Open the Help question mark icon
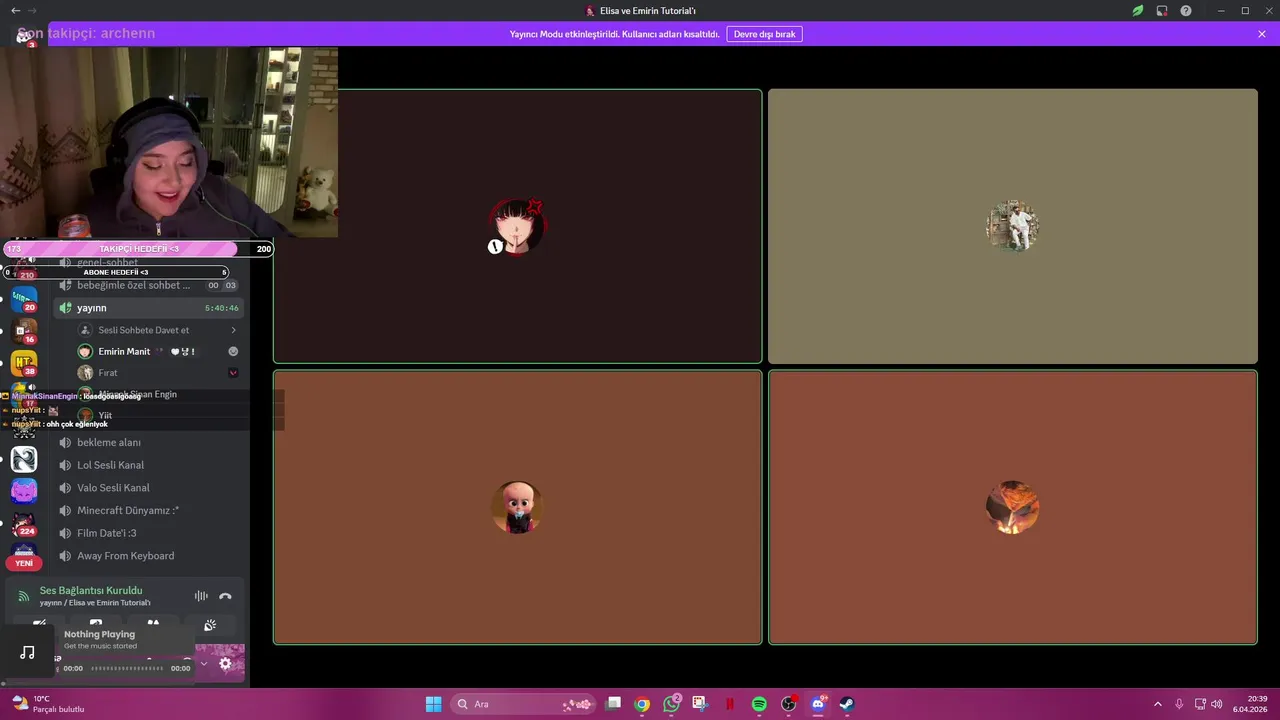This screenshot has height=720, width=1280. [1186, 11]
